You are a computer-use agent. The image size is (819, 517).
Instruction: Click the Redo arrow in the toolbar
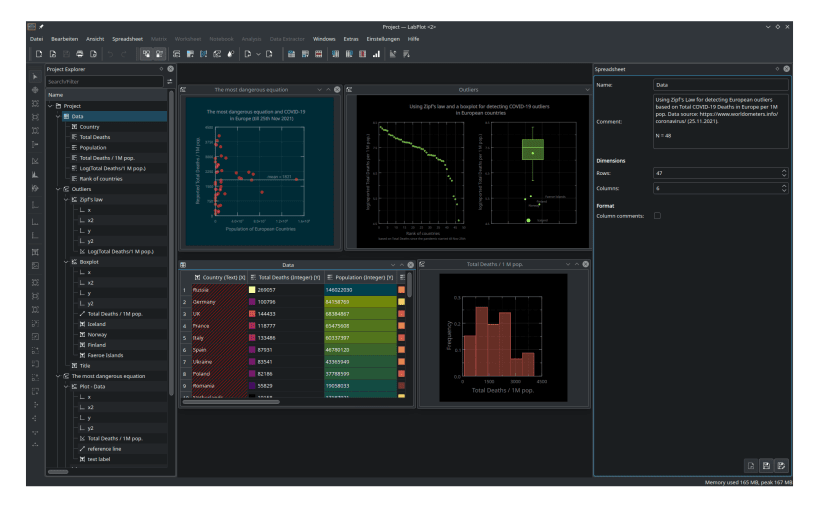124,54
